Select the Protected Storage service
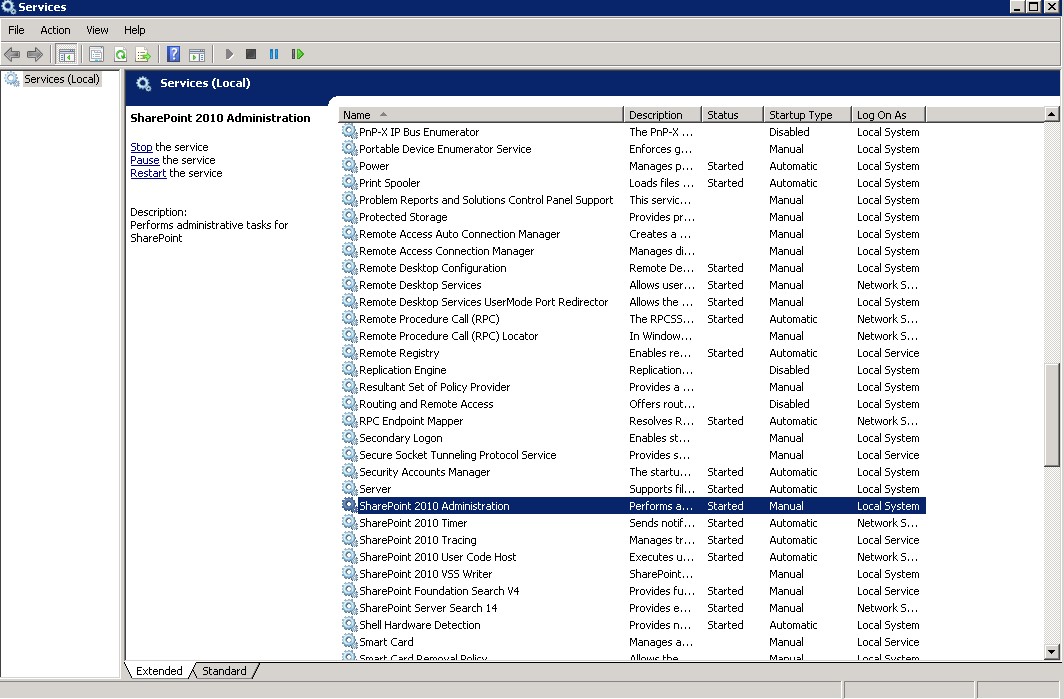Screen dimensions: 1064x699 click(x=632, y=216)
